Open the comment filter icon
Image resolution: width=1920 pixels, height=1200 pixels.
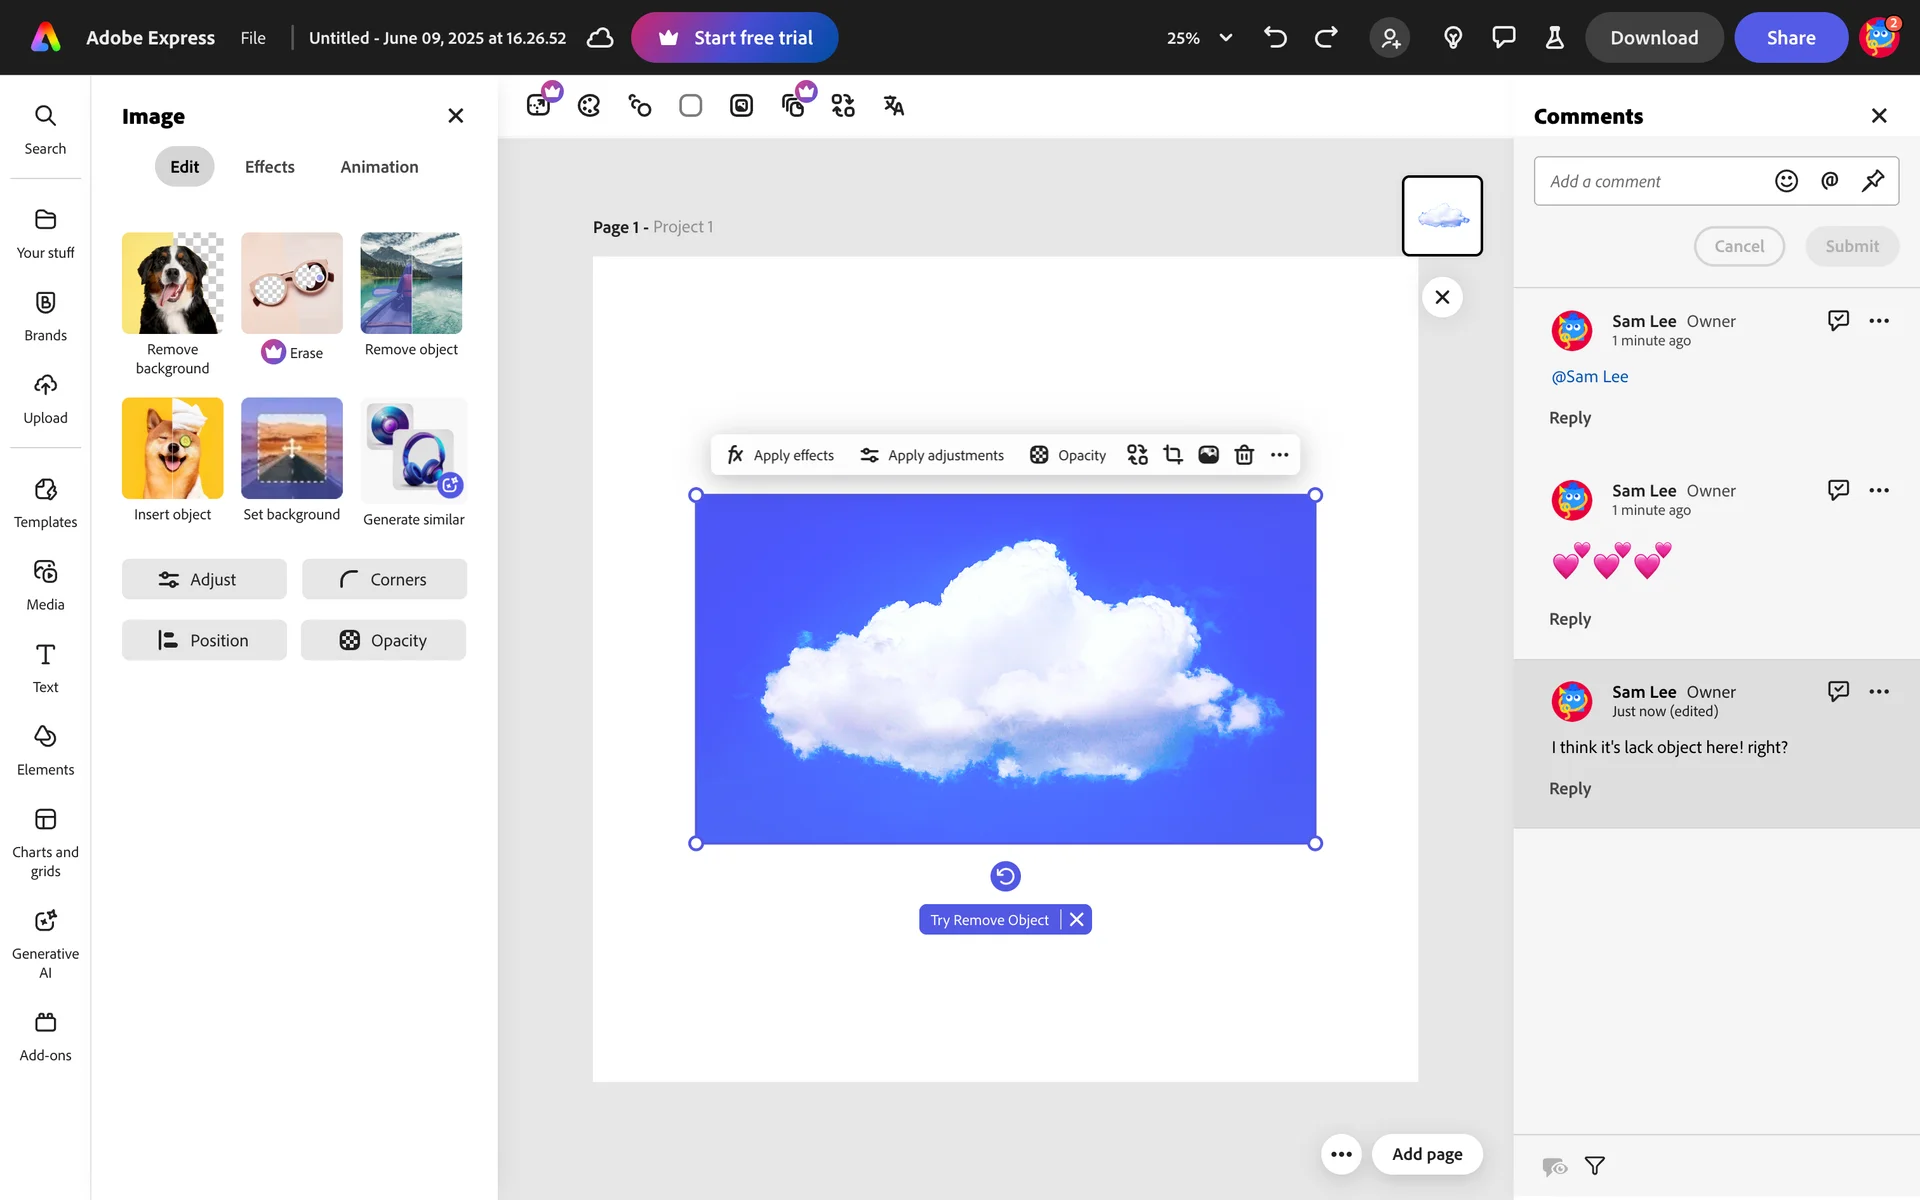click(1595, 1166)
